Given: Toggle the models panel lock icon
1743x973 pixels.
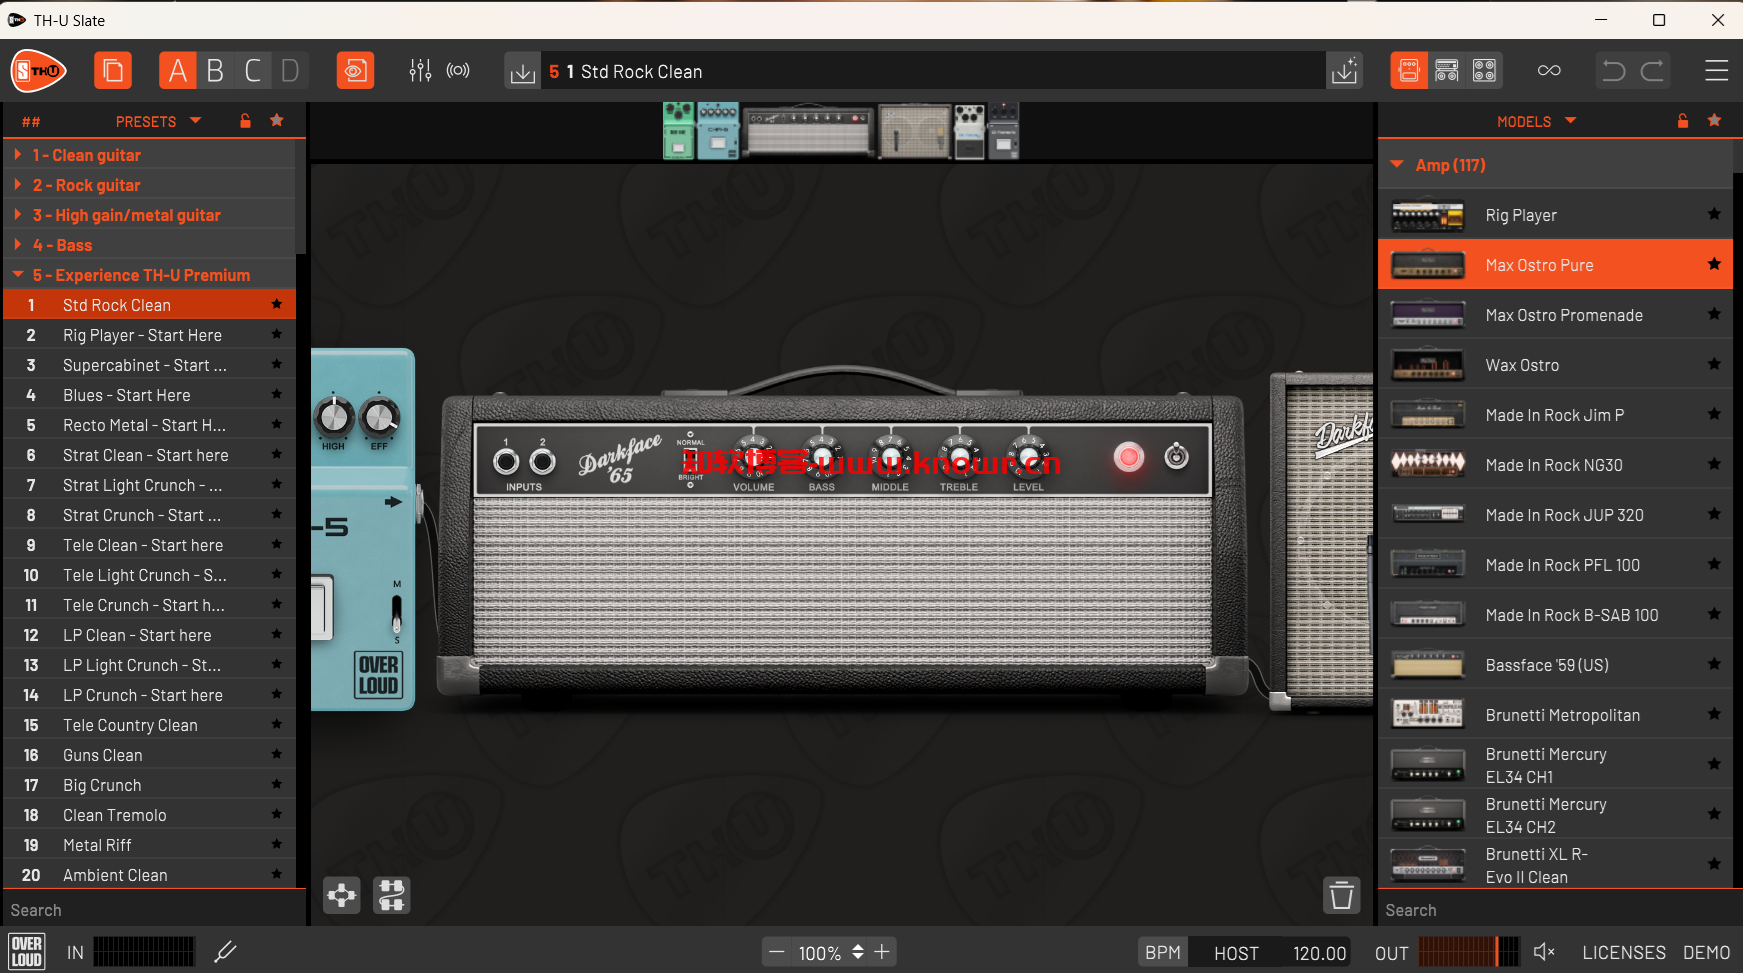Looking at the screenshot, I should point(1683,121).
